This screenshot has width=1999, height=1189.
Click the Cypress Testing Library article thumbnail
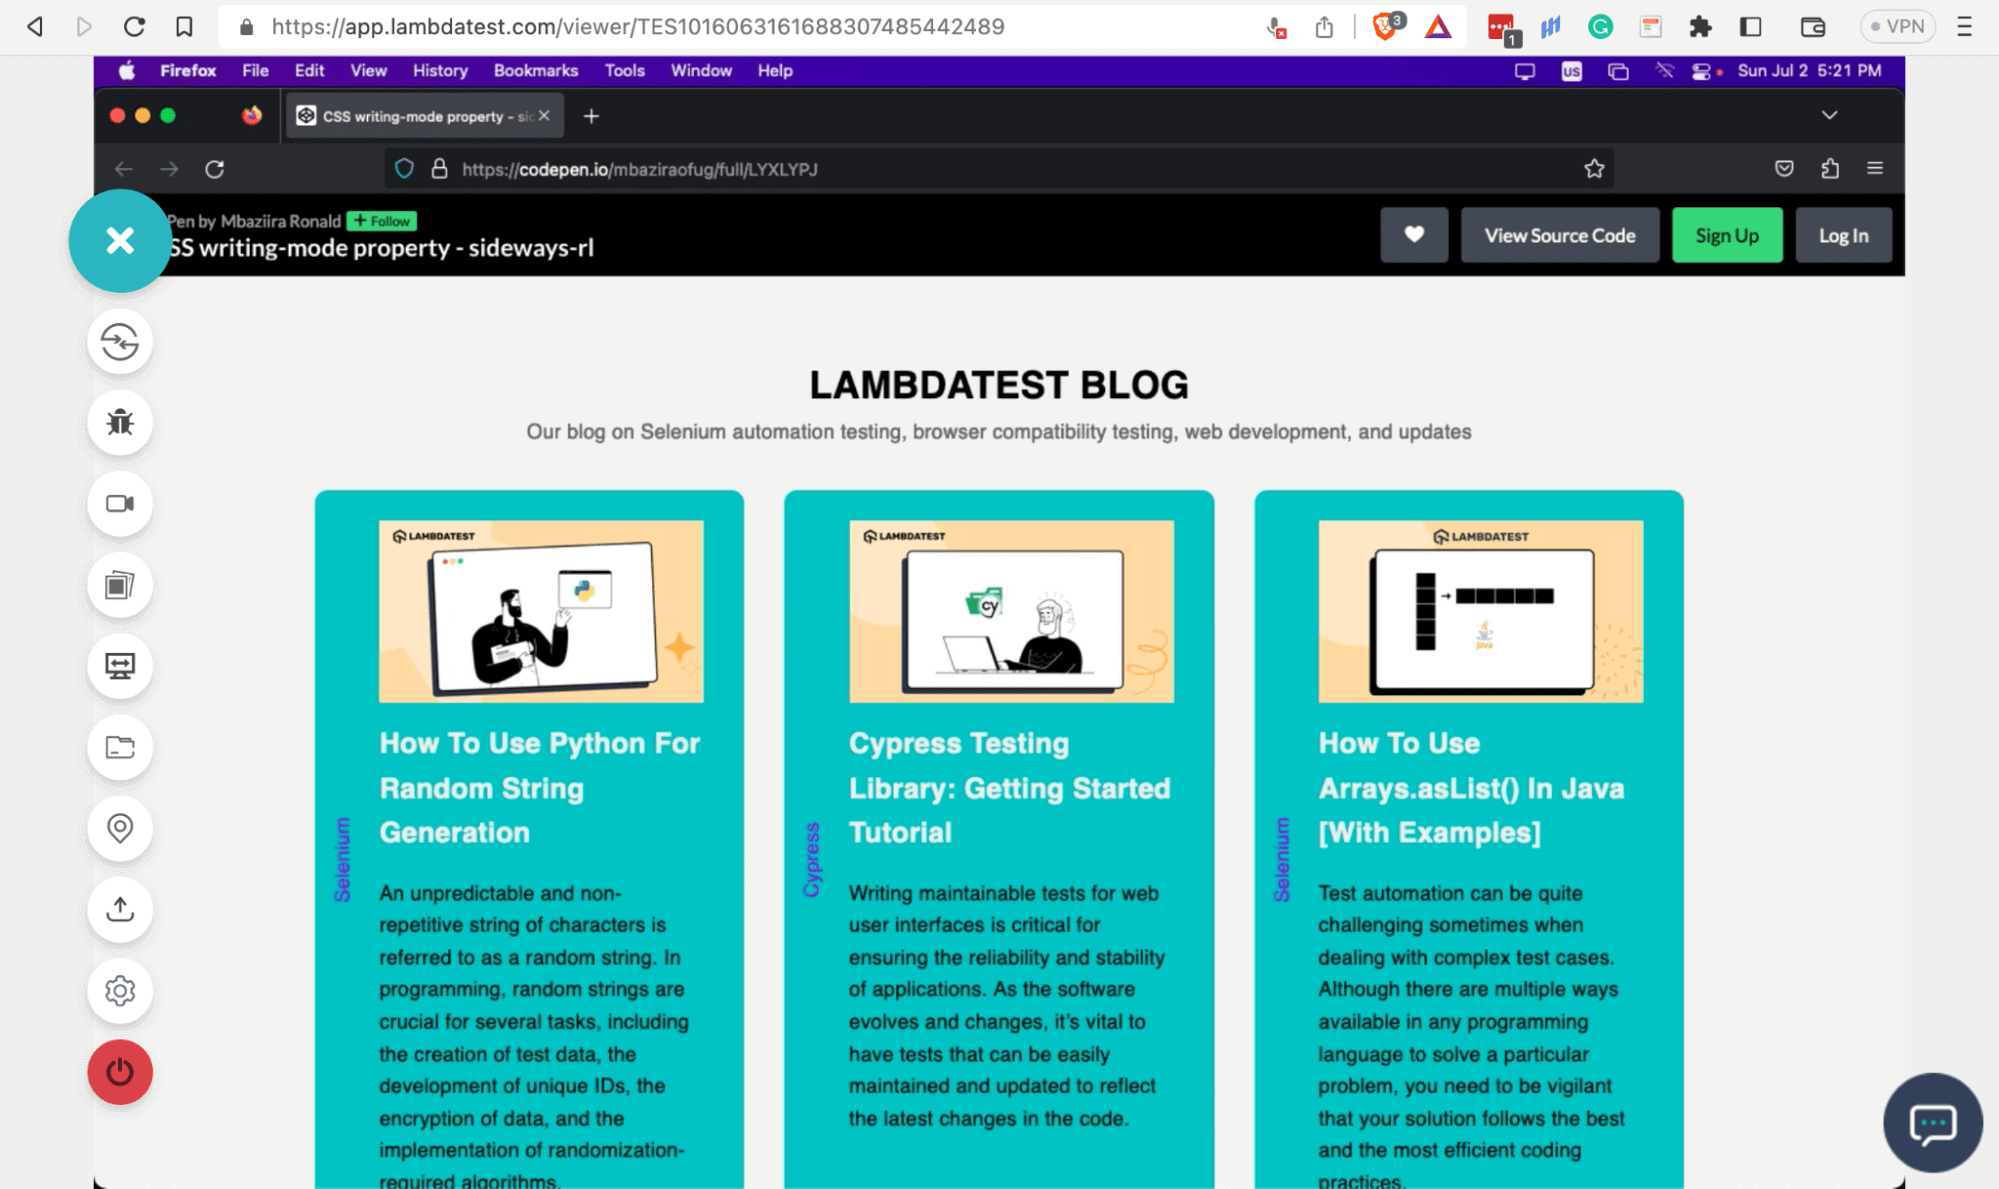1011,611
